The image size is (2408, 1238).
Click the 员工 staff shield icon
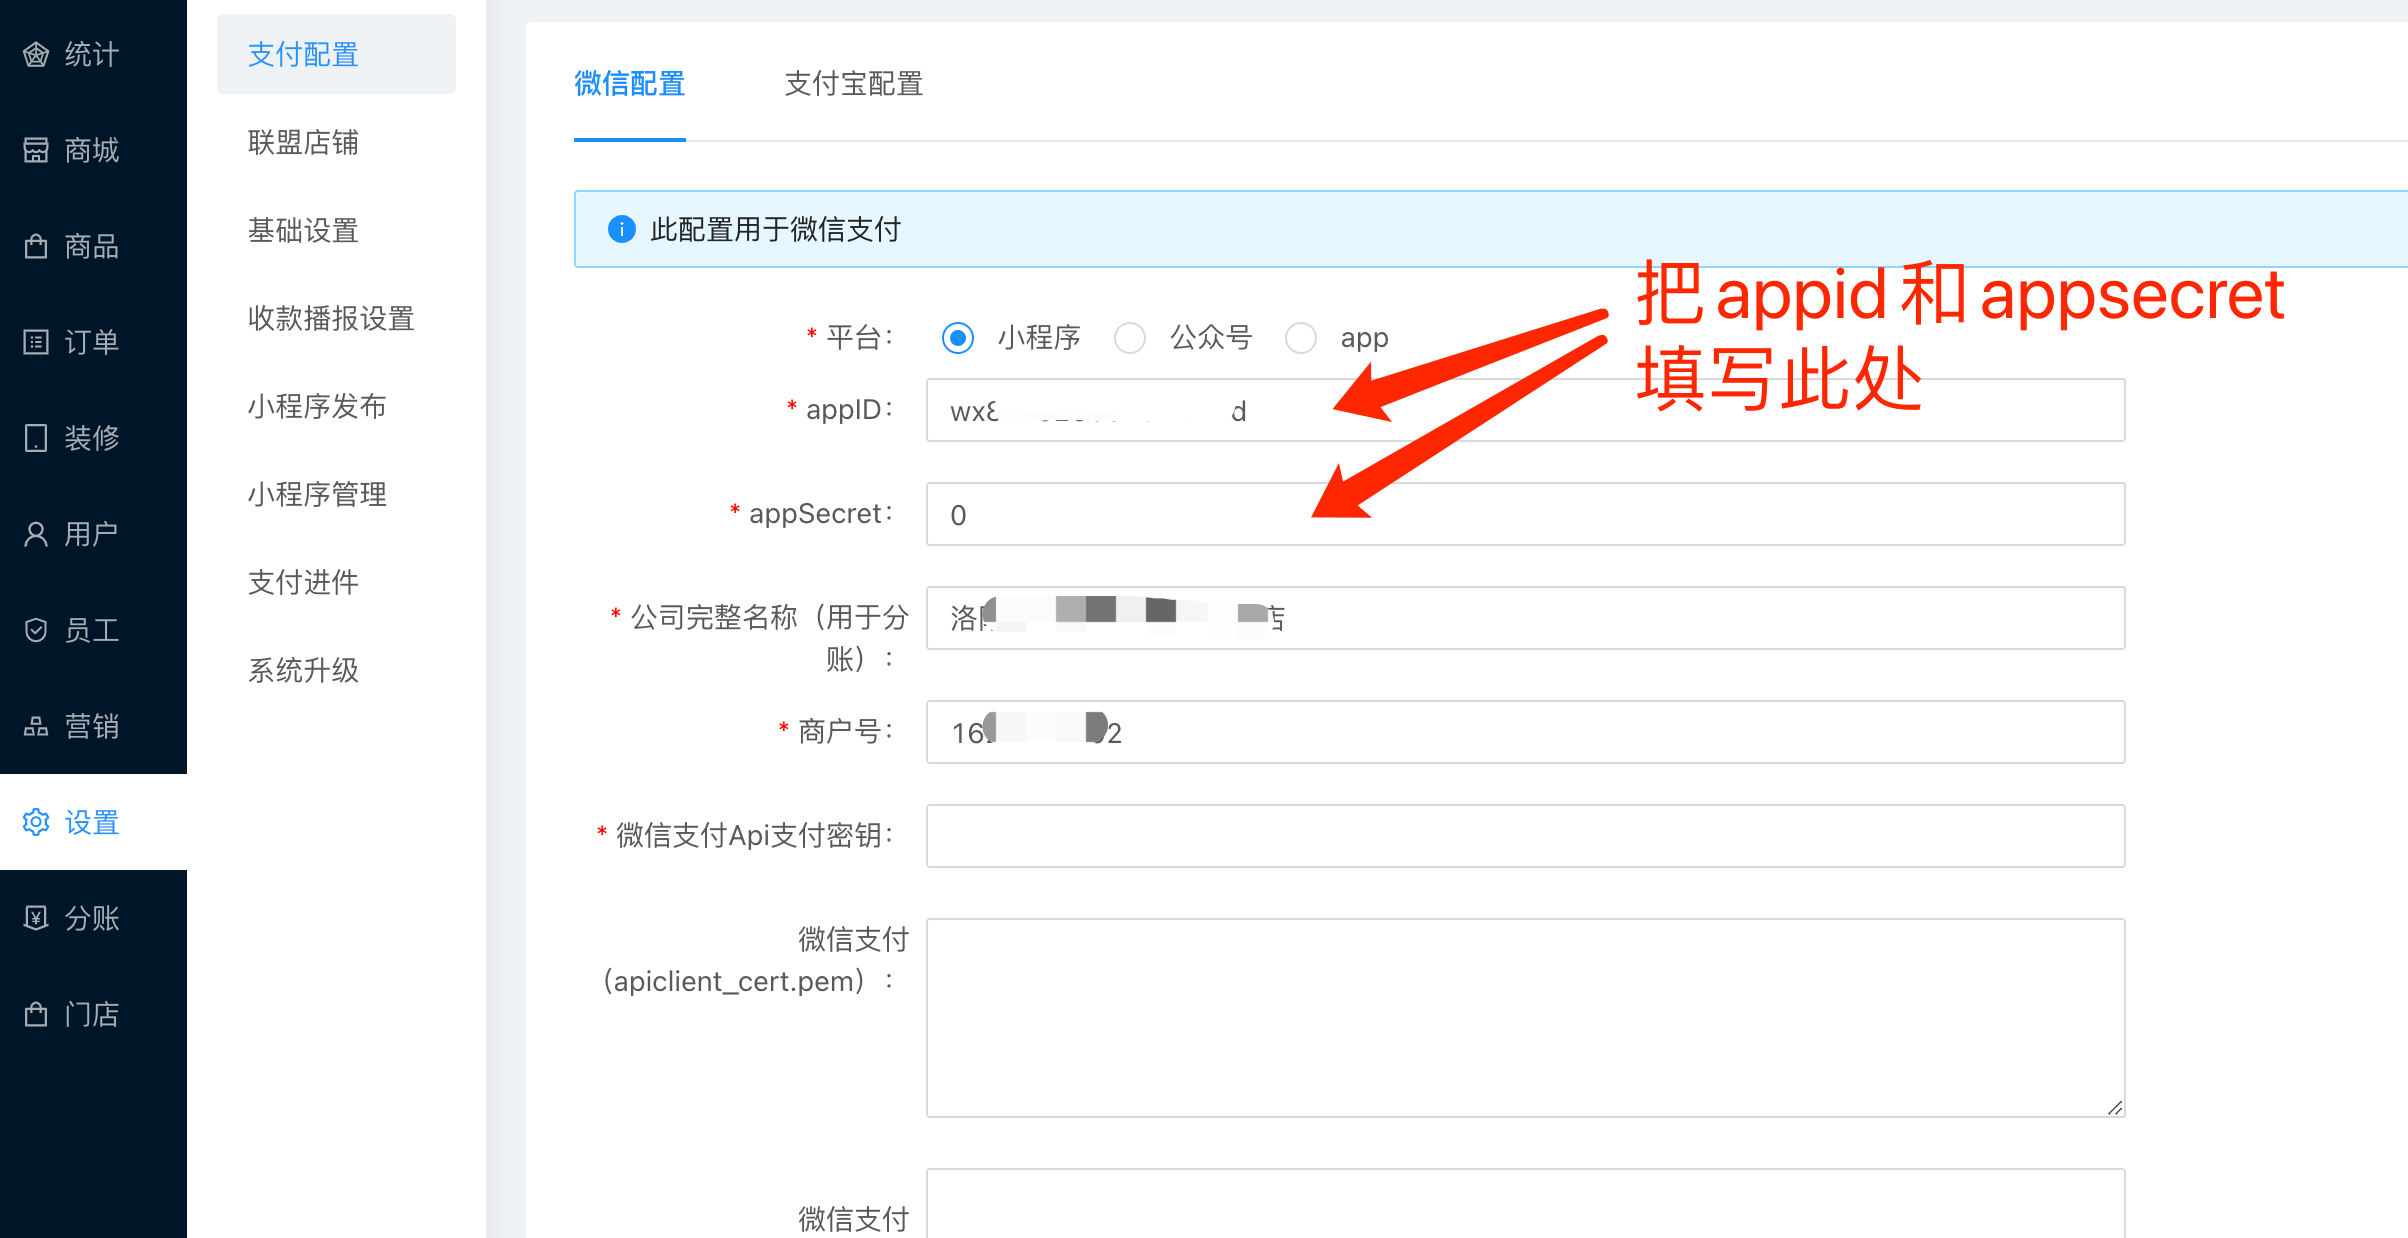[x=36, y=630]
